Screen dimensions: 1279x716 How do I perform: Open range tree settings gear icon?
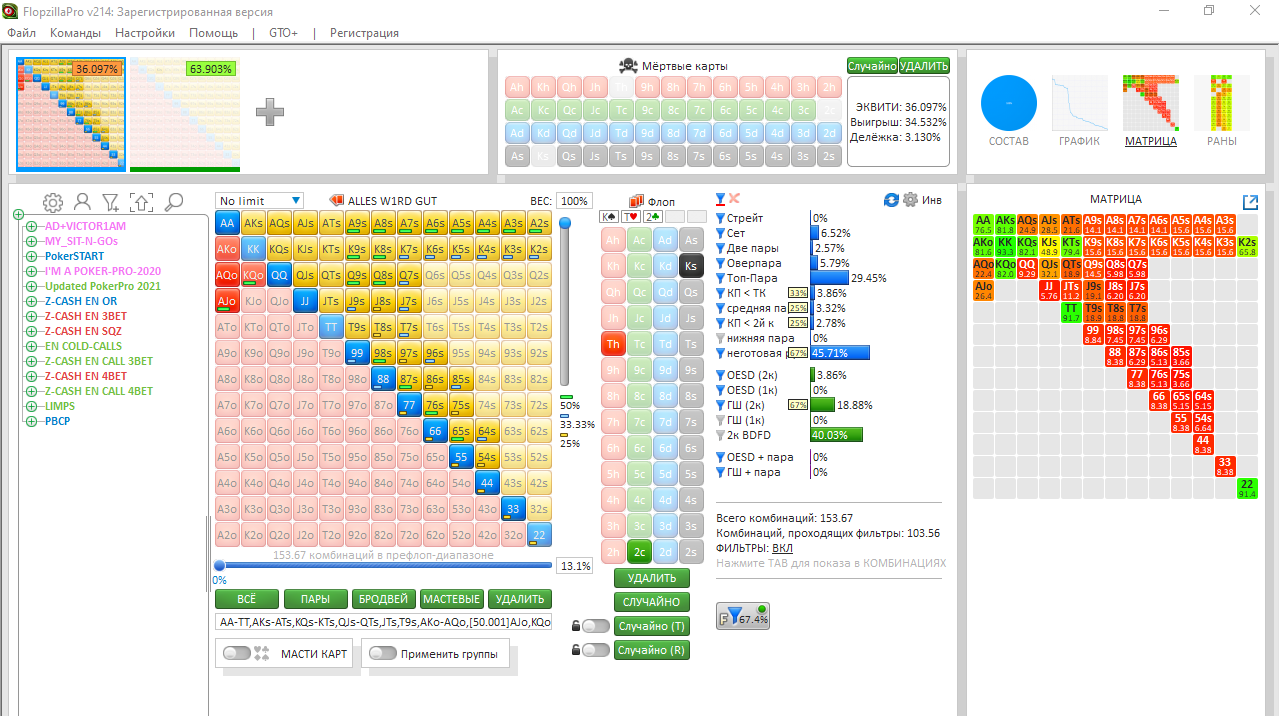click(x=53, y=202)
